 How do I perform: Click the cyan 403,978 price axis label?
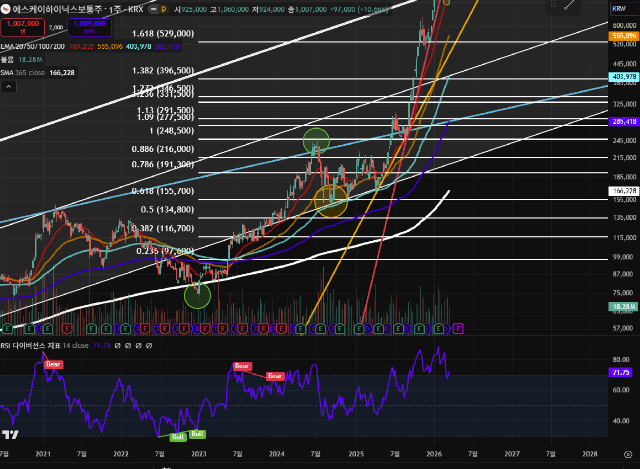624,76
